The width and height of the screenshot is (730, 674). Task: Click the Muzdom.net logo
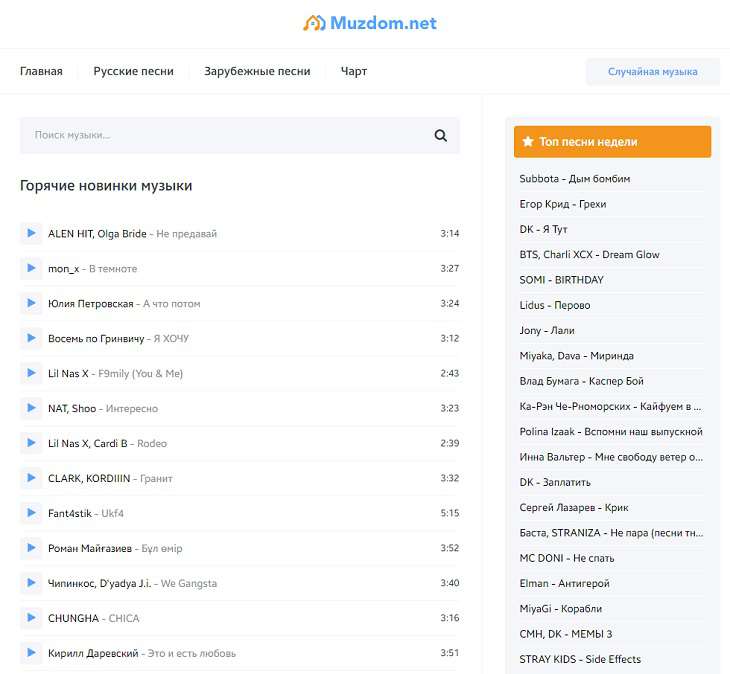pyautogui.click(x=370, y=23)
